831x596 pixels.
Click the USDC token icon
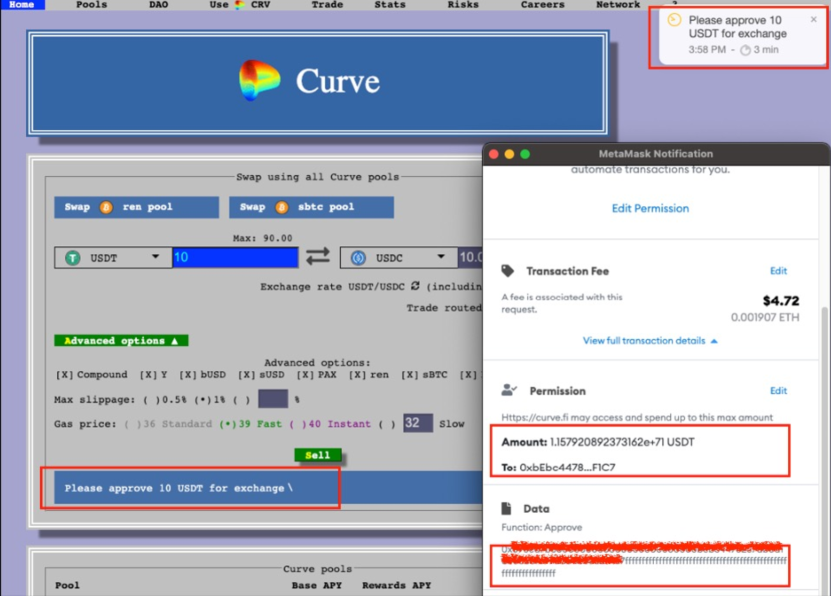click(358, 258)
